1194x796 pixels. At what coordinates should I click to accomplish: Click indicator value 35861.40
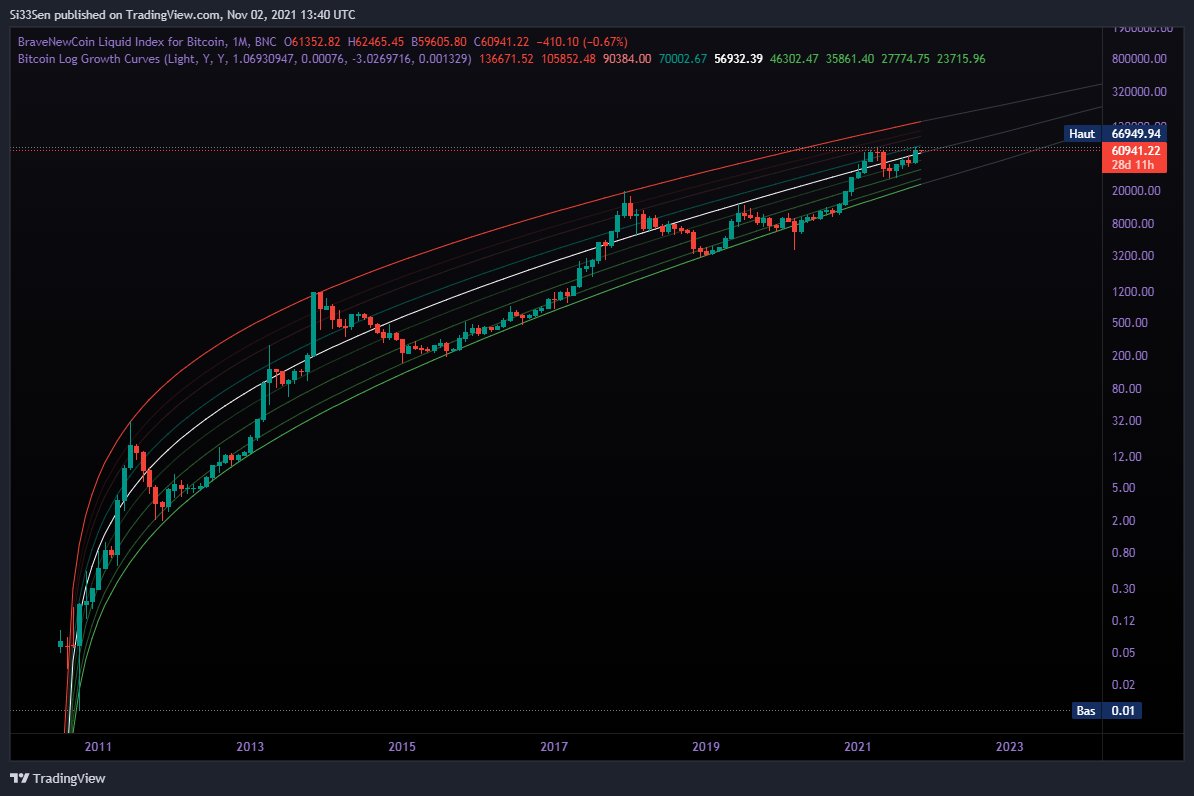850,59
